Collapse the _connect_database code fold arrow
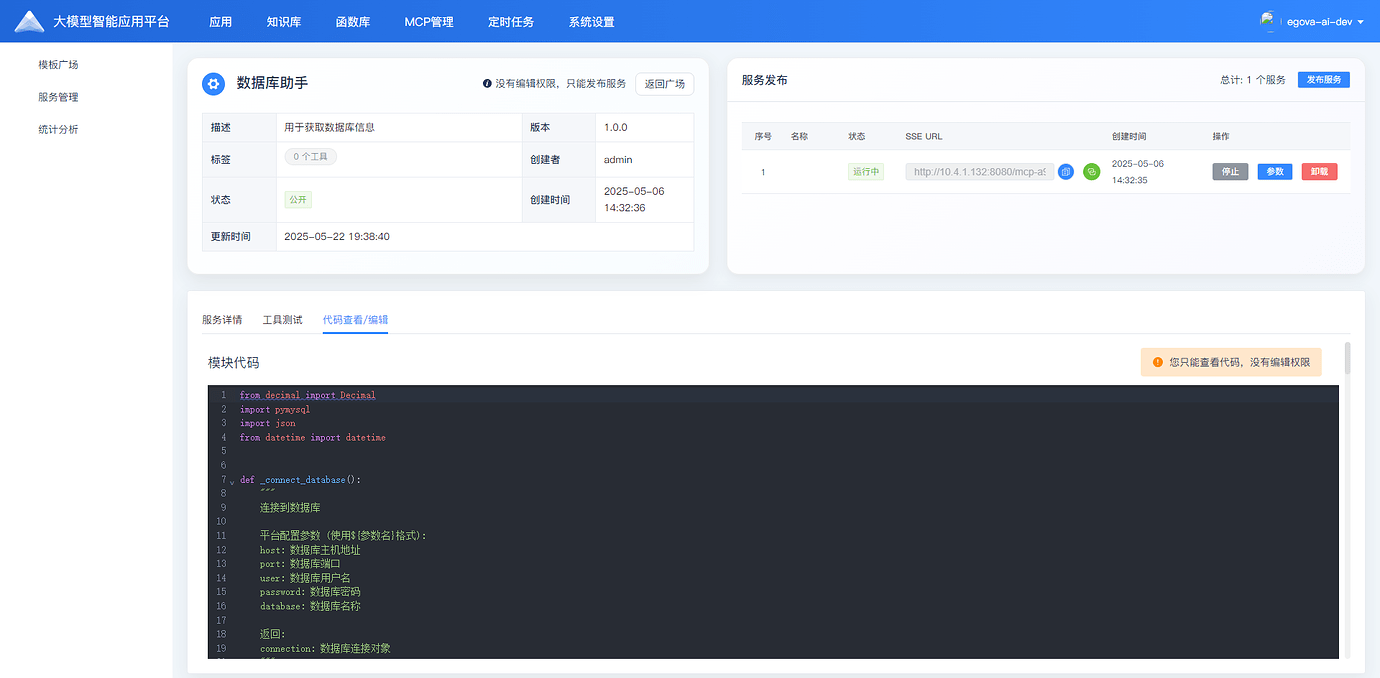 point(231,479)
